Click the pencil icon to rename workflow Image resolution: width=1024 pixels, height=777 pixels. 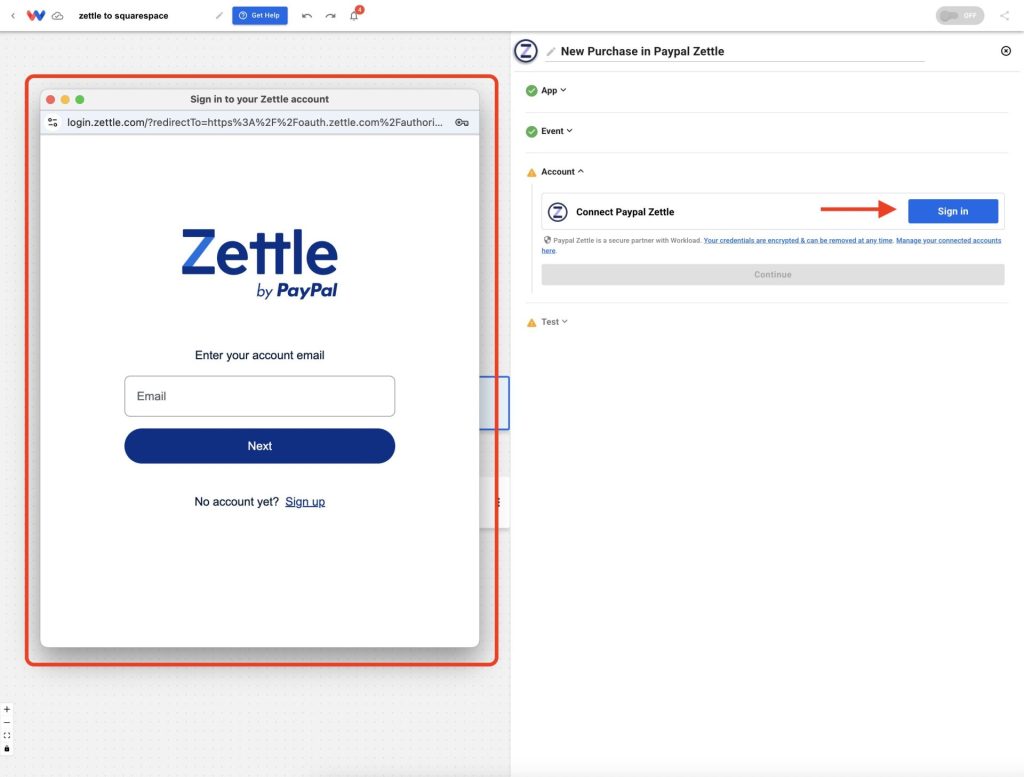[219, 16]
